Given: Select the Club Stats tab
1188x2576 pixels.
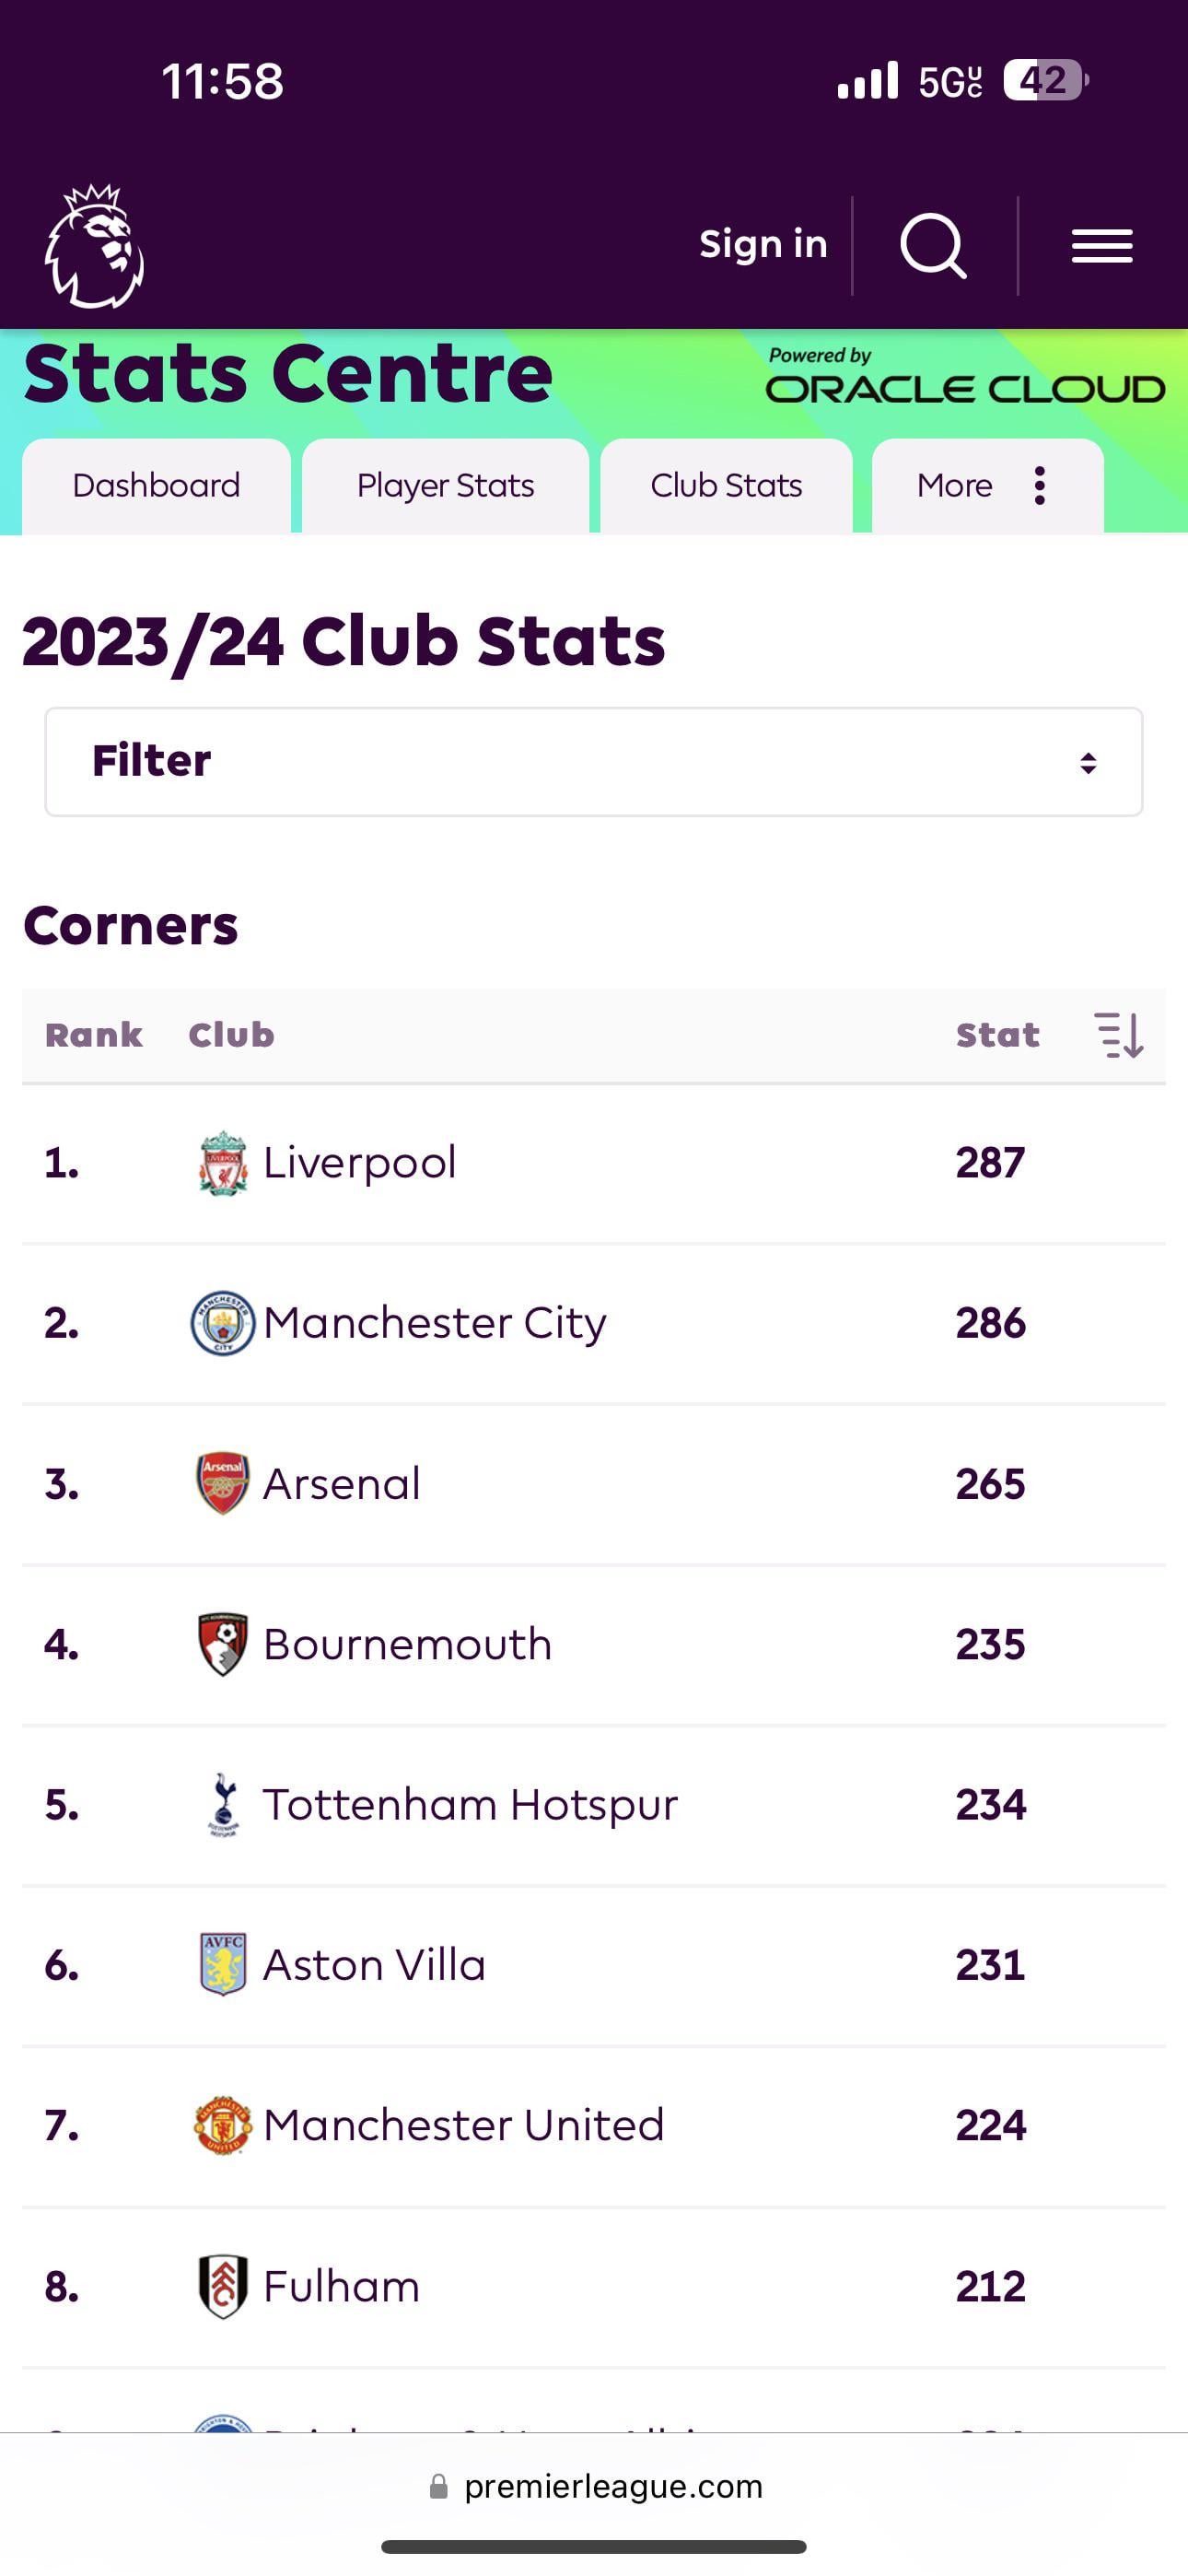Looking at the screenshot, I should pyautogui.click(x=727, y=486).
